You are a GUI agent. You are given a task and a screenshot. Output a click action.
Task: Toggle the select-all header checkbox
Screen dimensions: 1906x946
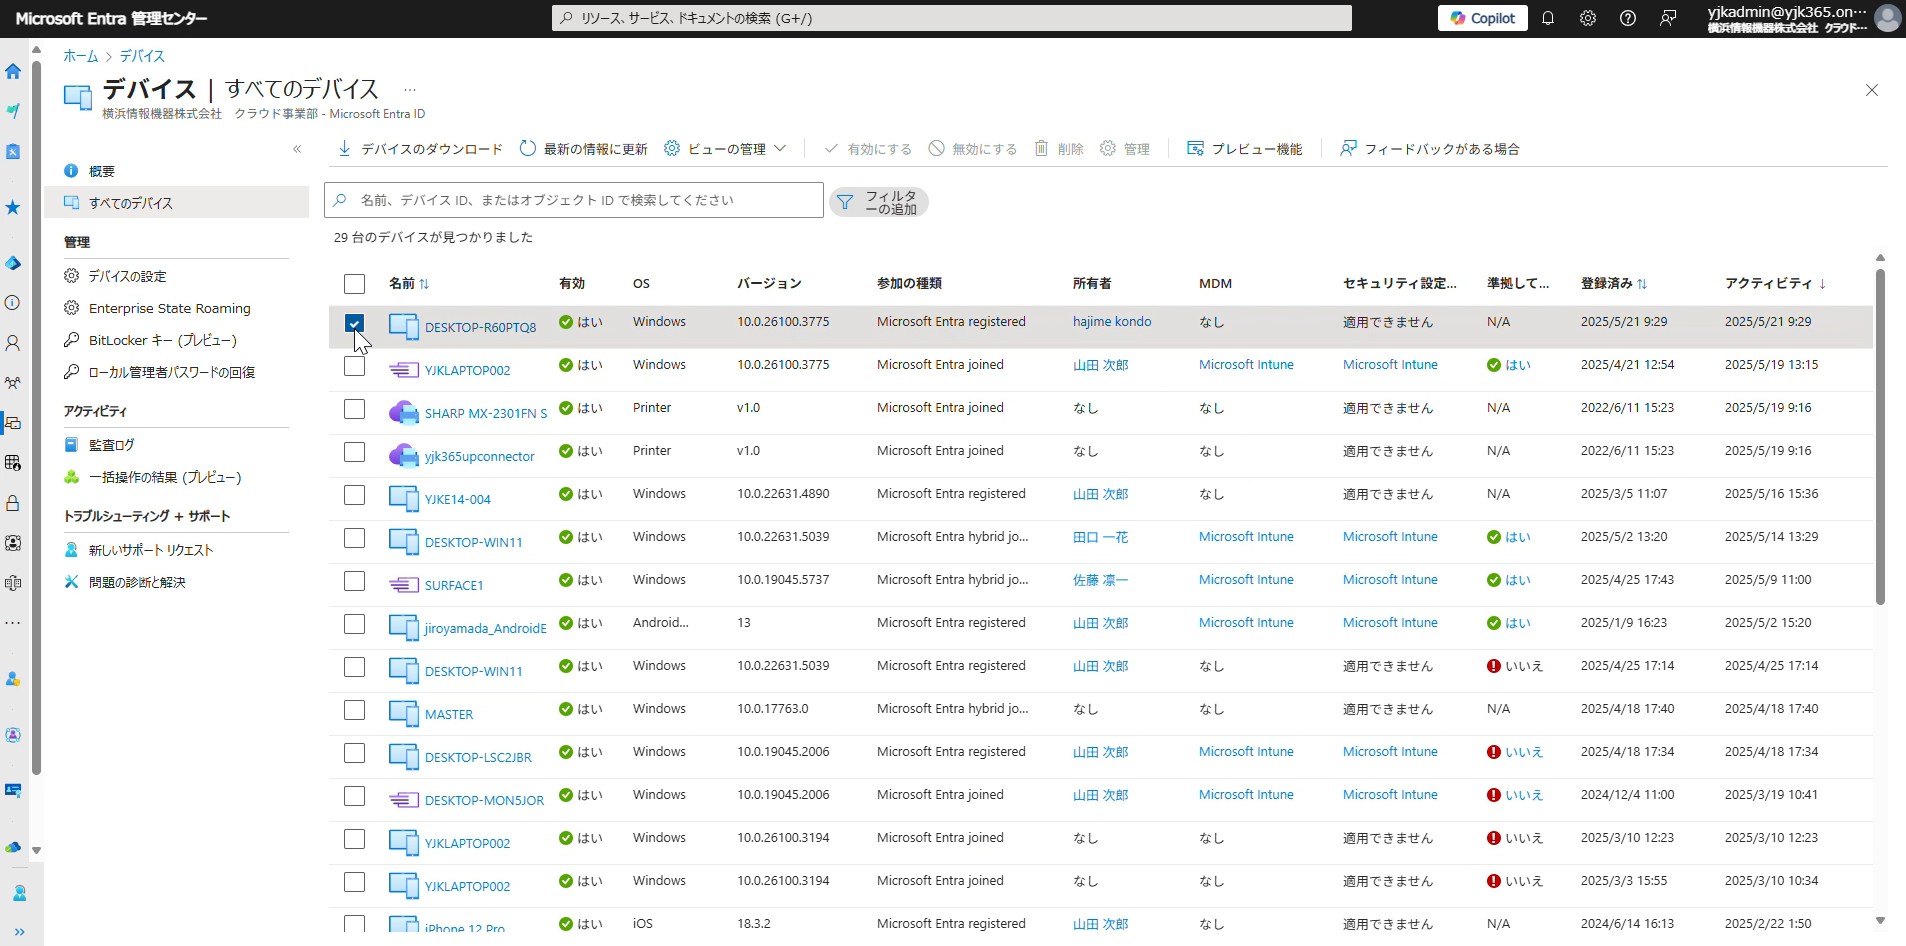coord(354,284)
